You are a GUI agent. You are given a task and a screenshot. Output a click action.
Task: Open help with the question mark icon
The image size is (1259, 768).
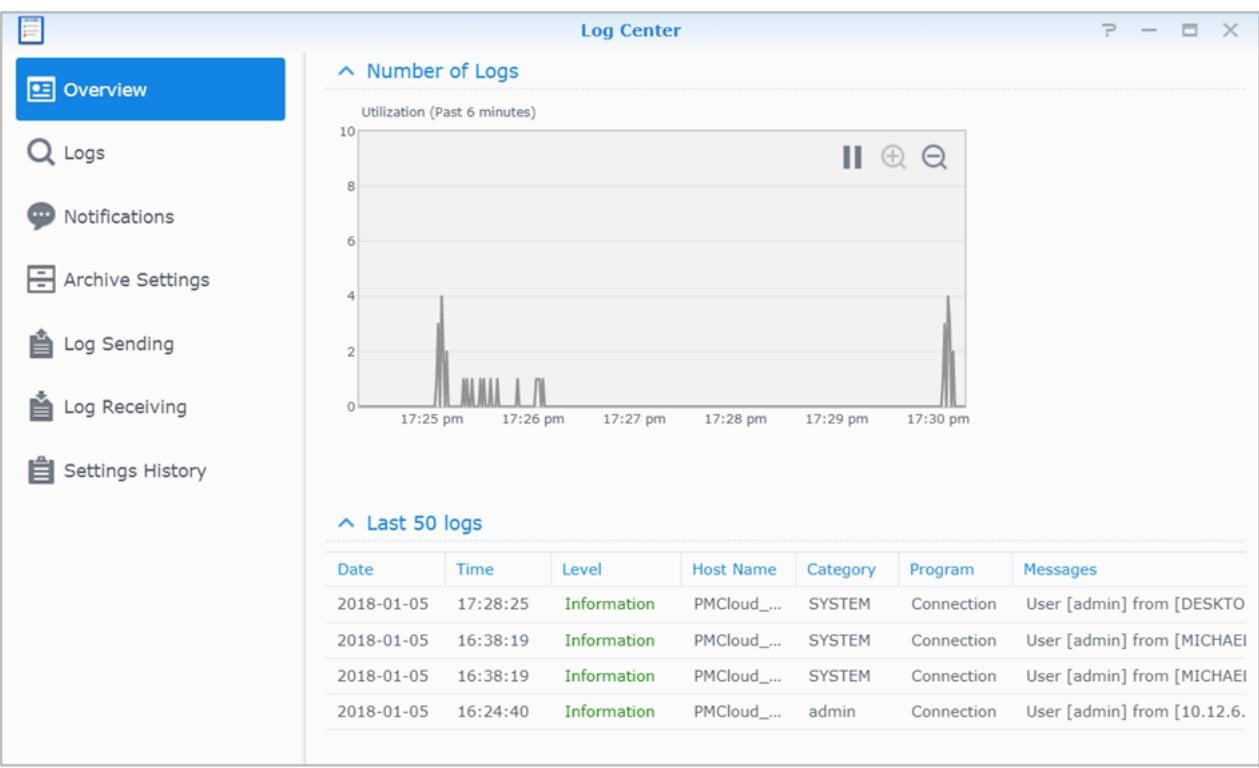[1109, 30]
